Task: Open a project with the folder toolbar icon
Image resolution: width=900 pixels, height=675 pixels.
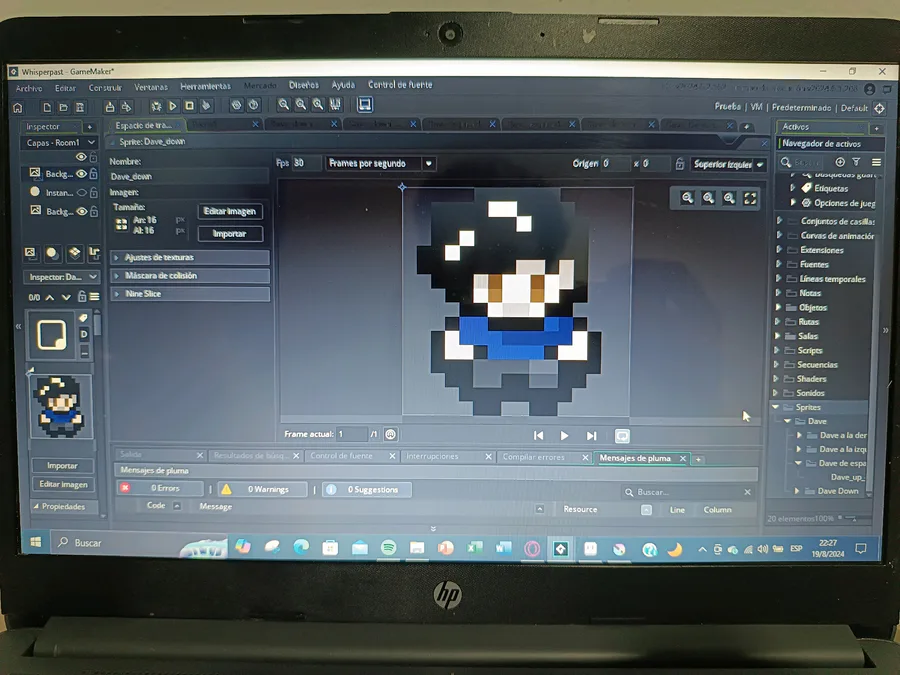Action: (64, 107)
